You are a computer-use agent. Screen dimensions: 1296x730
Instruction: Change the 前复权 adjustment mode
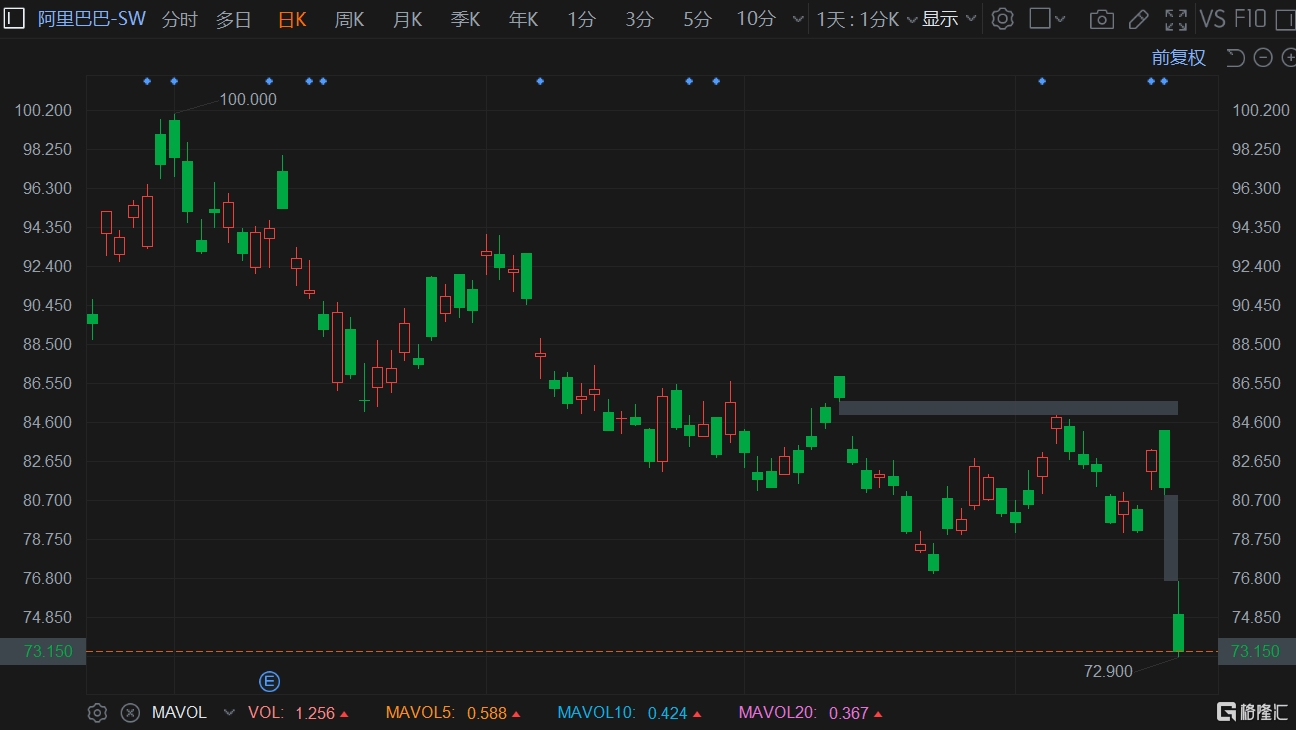pyautogui.click(x=1179, y=58)
